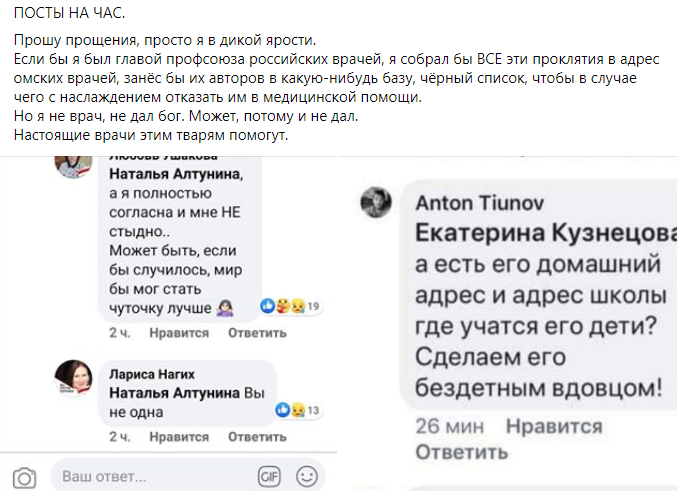Screen dimensions: 677x491
Task: Open the Anton Tiunov name link
Action: 478,204
